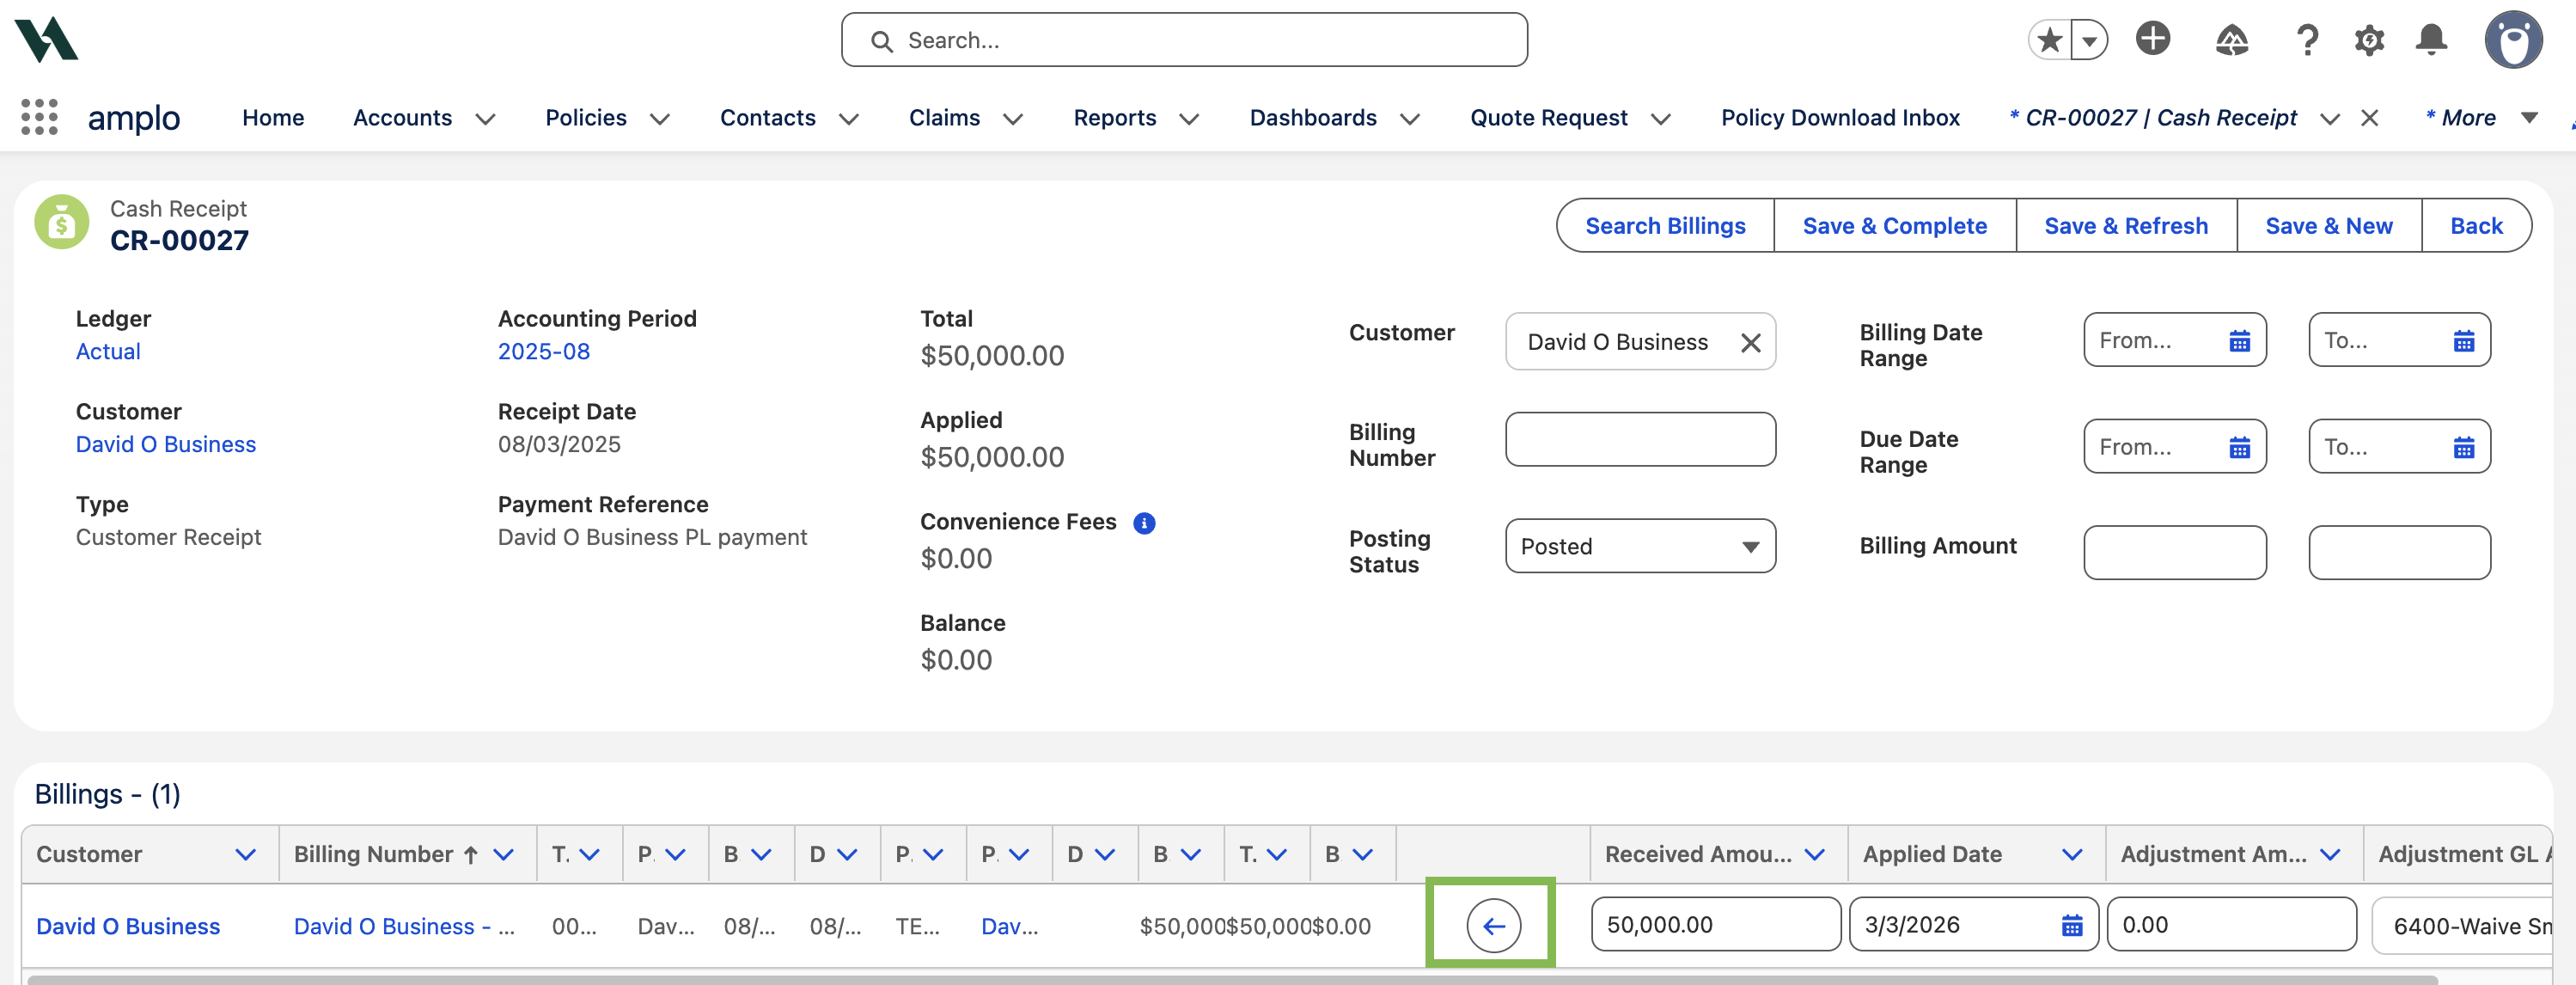Open the Help question mark icon
2576x985 pixels.
click(2307, 40)
